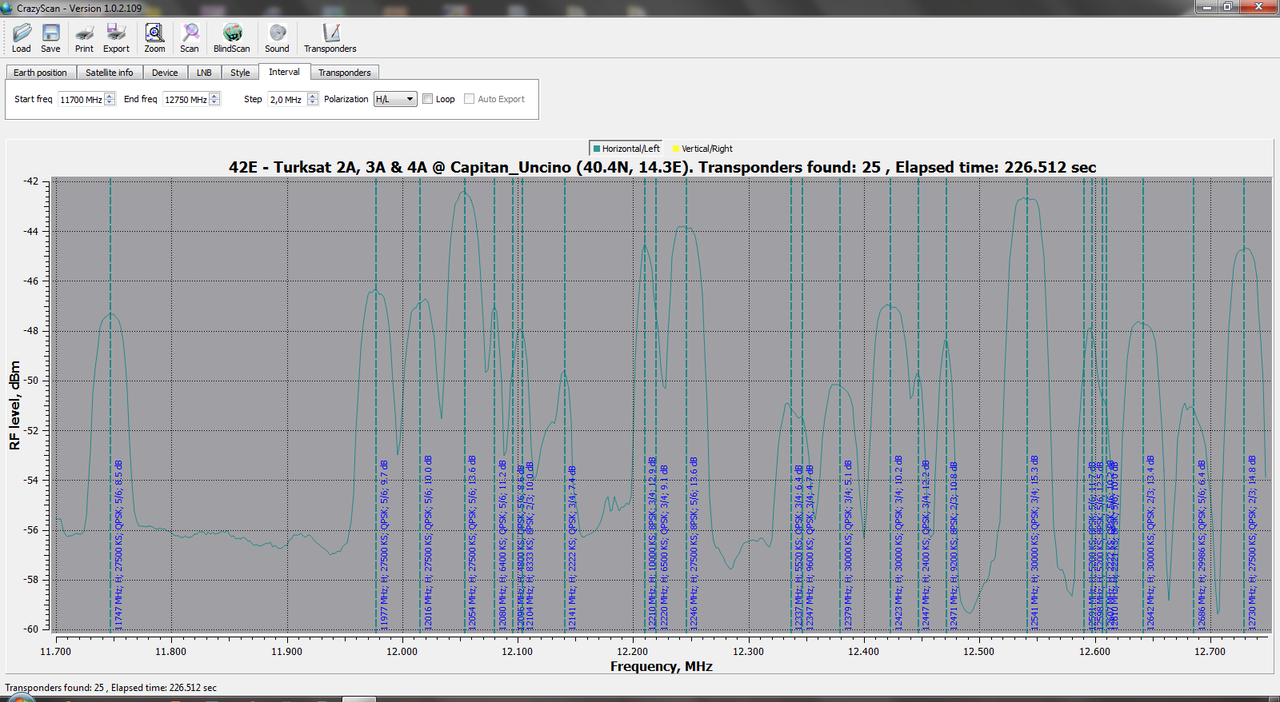Screen dimensions: 1280x702
Task: Click the End freq input field
Action: coord(186,99)
